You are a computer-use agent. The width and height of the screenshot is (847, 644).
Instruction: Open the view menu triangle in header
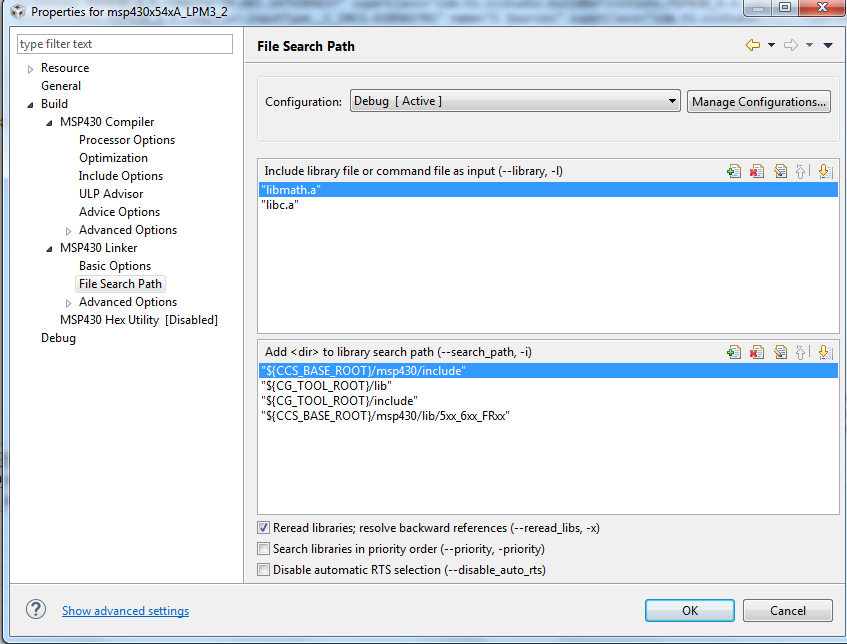[x=828, y=45]
